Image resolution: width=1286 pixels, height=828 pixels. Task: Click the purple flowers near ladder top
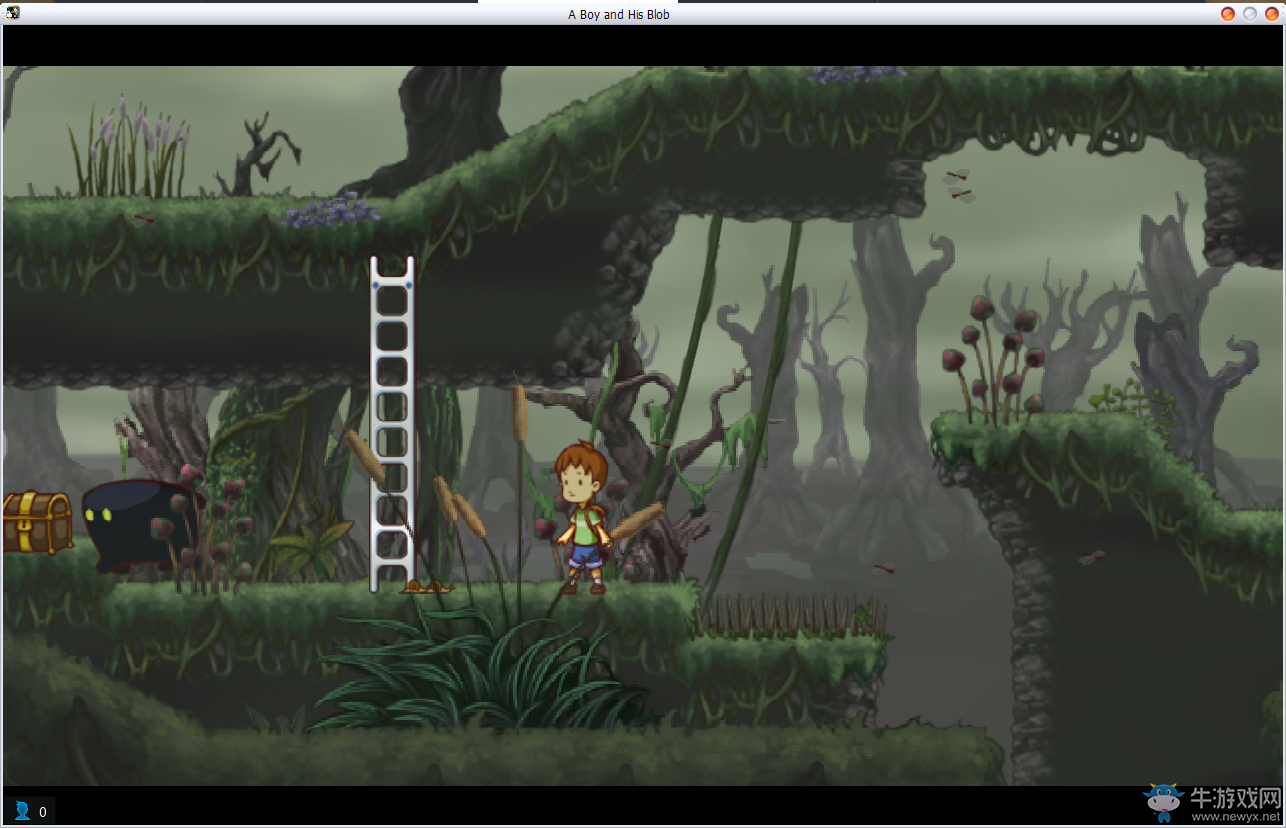(x=332, y=210)
